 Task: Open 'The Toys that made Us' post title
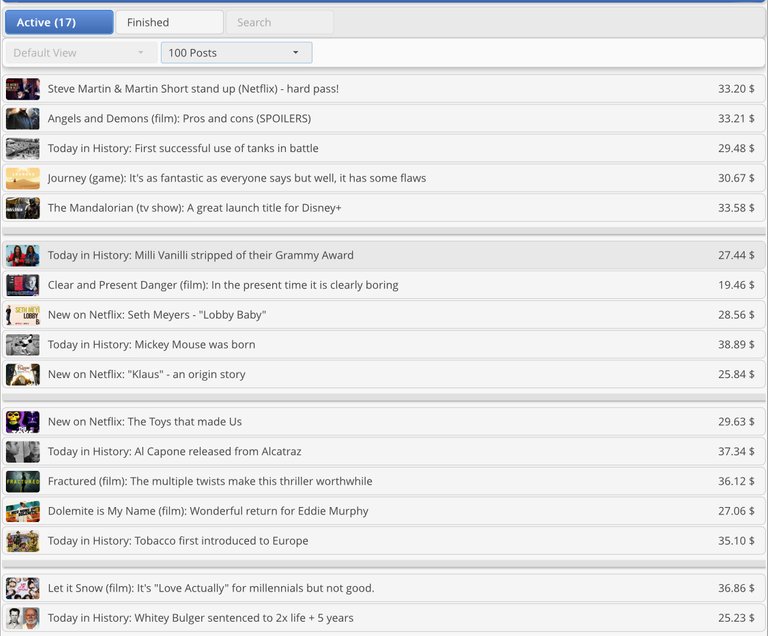pyautogui.click(x=144, y=422)
